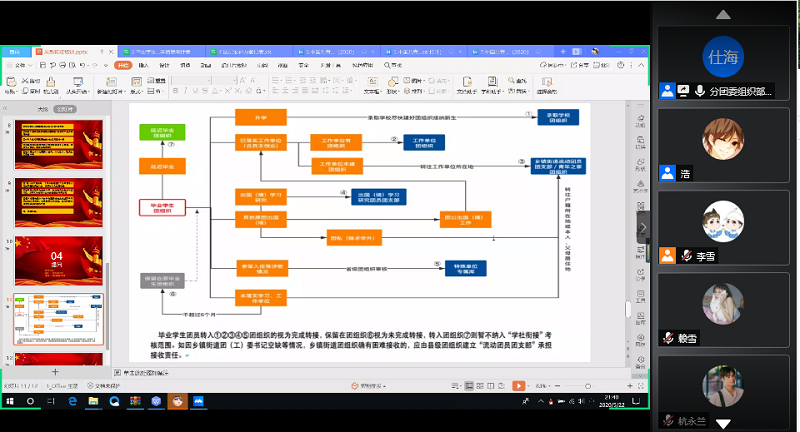The height and width of the screenshot is (432, 800).
Task: Toggle muted microphone for participant 赖雪
Action: pos(667,338)
